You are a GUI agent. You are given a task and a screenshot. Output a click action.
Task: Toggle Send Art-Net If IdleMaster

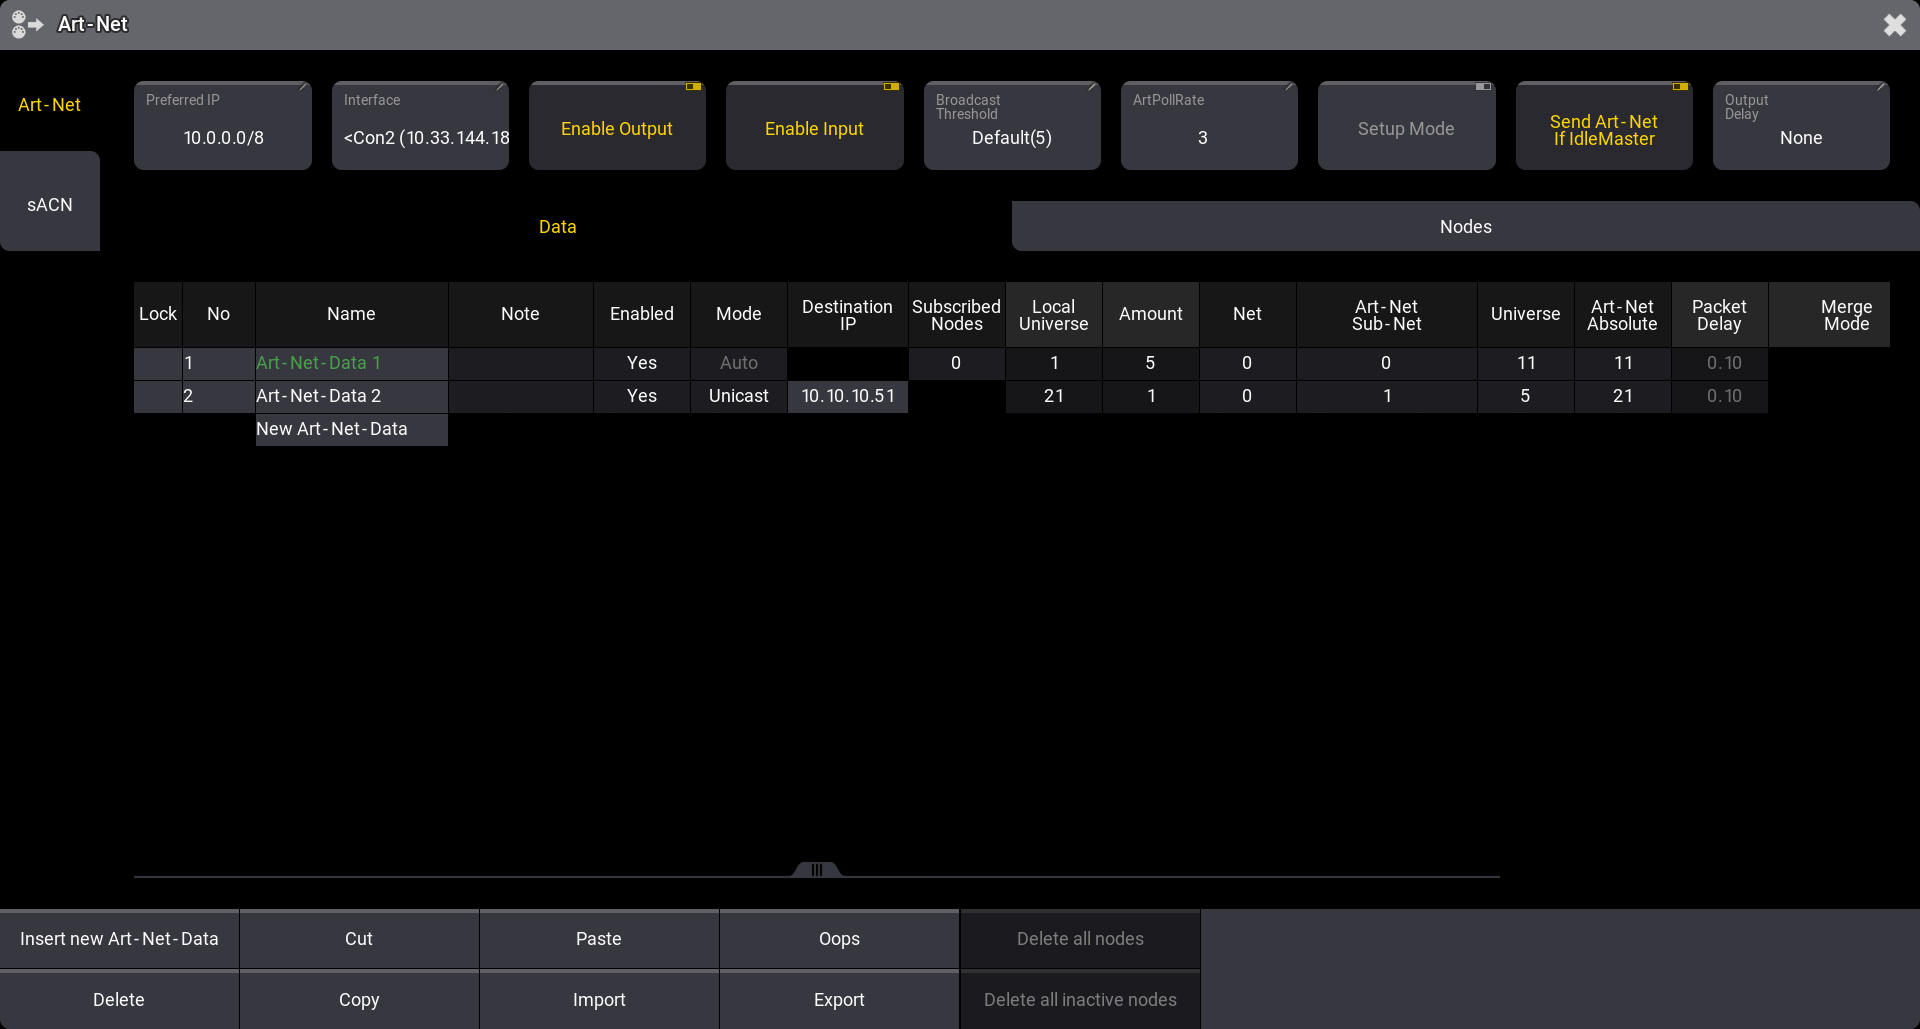[x=1604, y=126]
